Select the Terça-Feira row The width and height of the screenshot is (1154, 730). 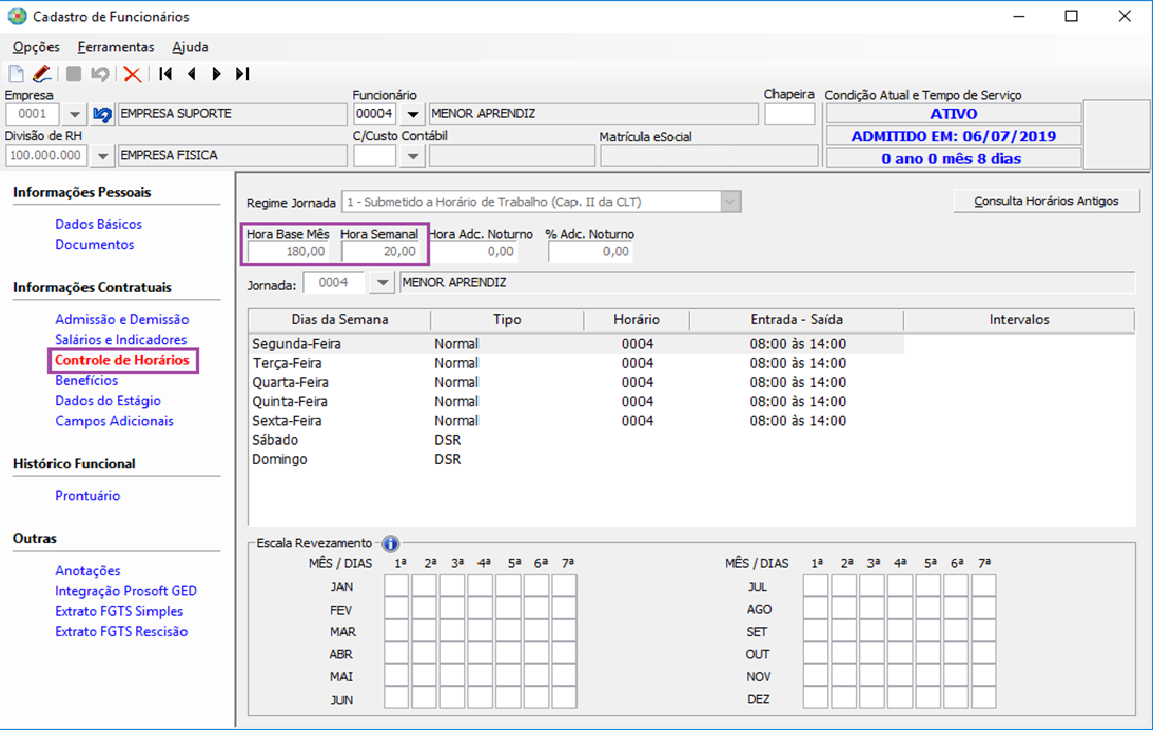(x=576, y=364)
